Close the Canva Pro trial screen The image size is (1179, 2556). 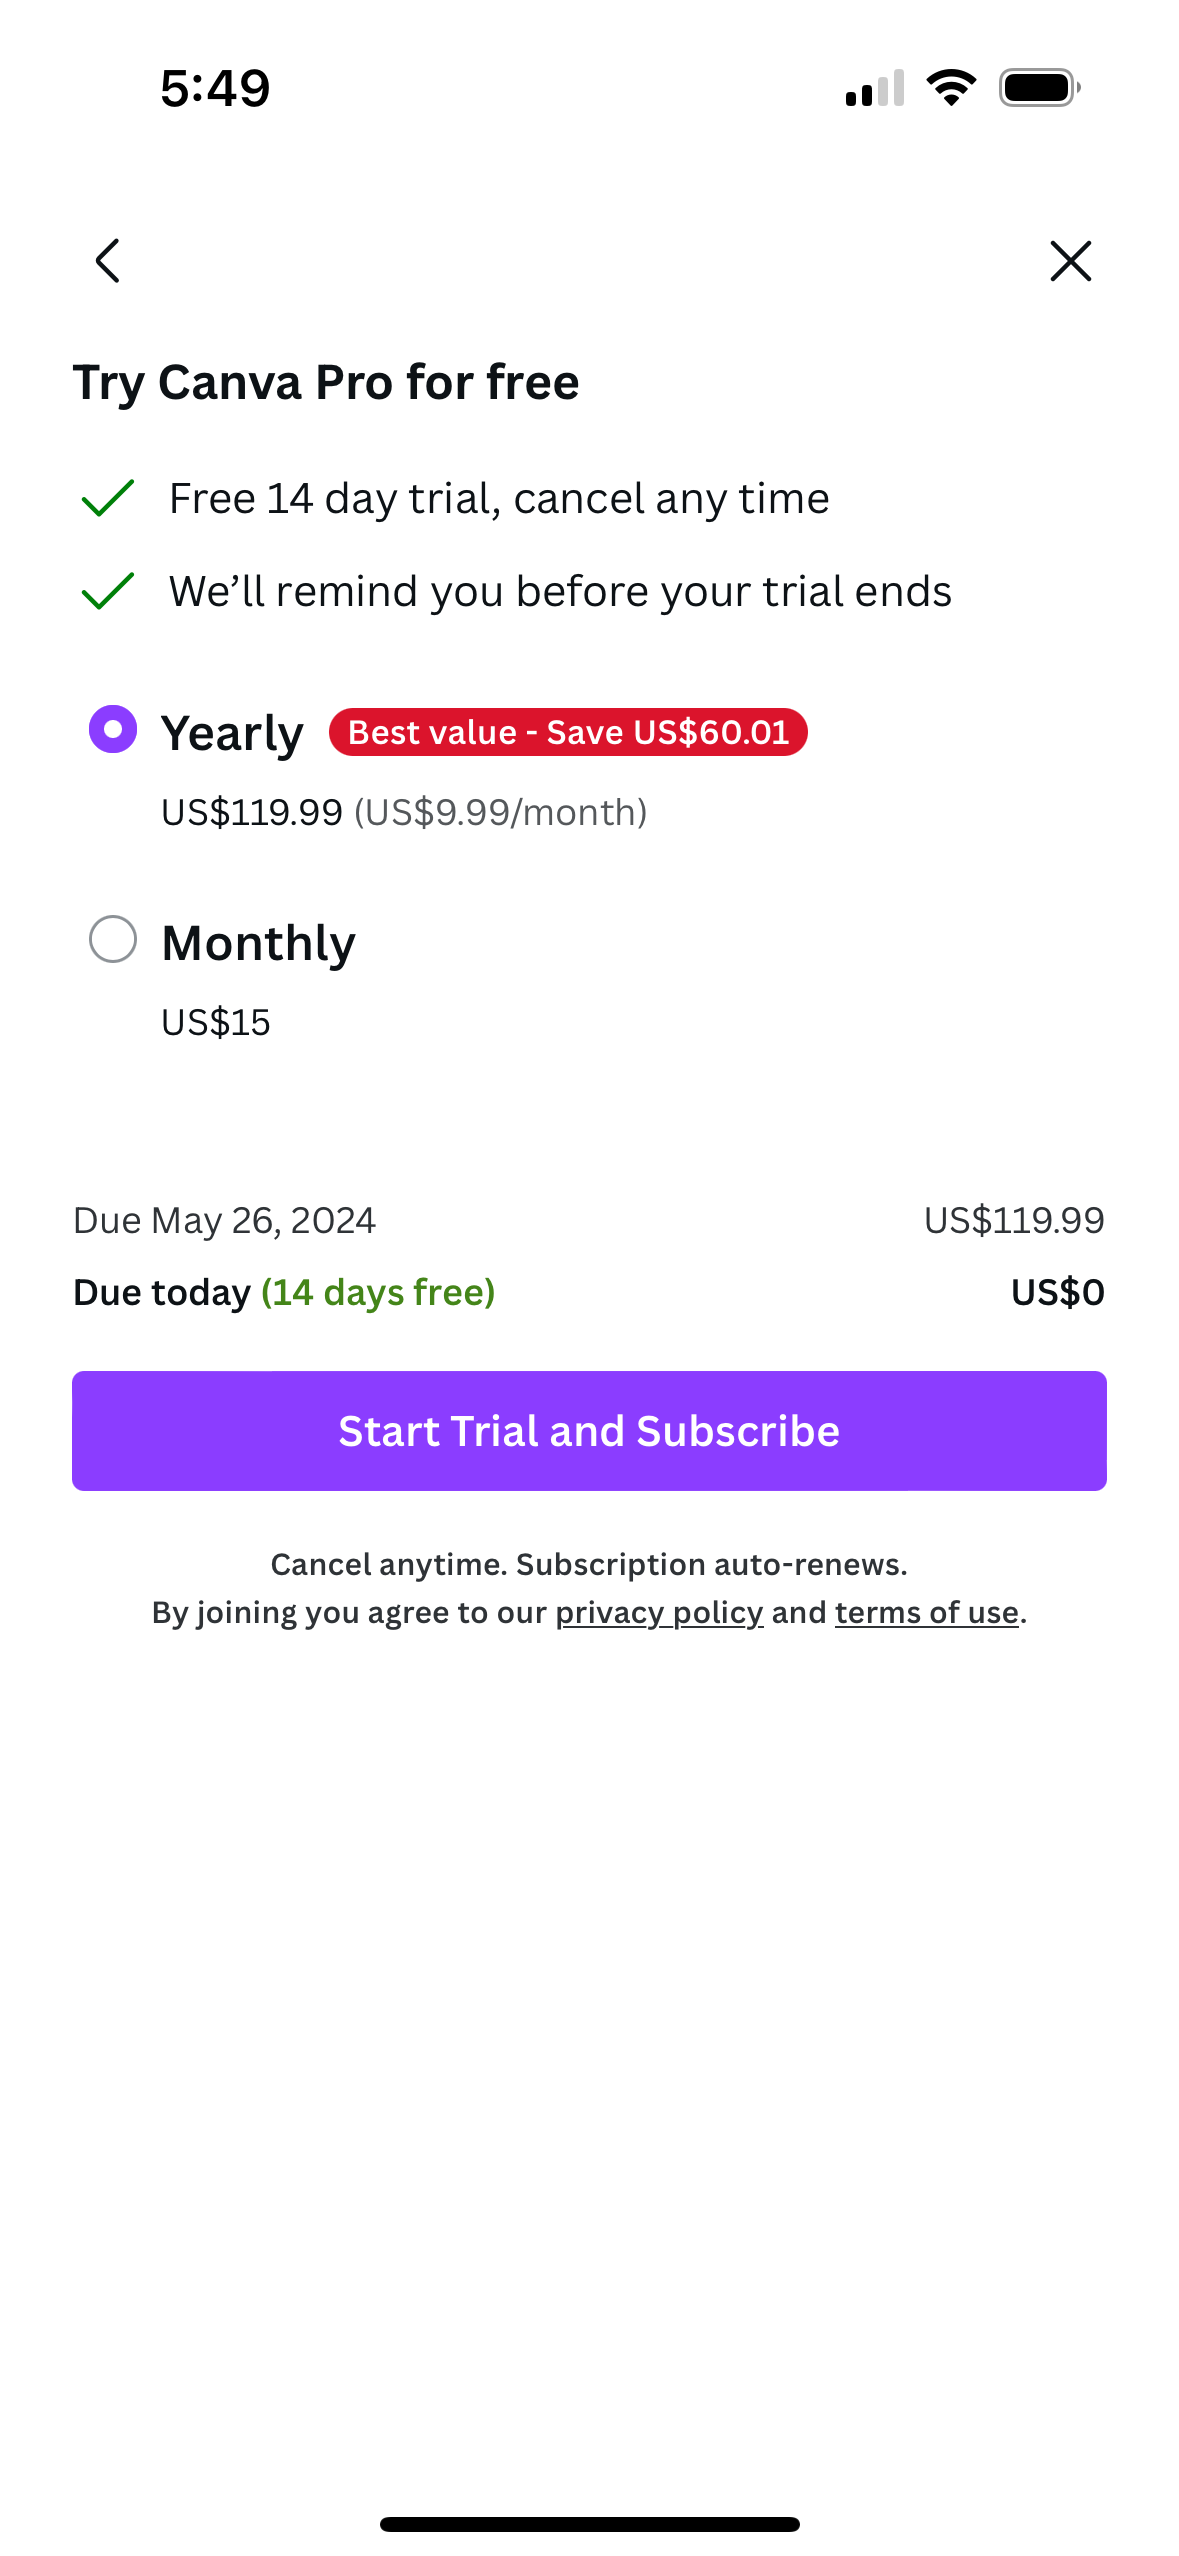tap(1070, 261)
